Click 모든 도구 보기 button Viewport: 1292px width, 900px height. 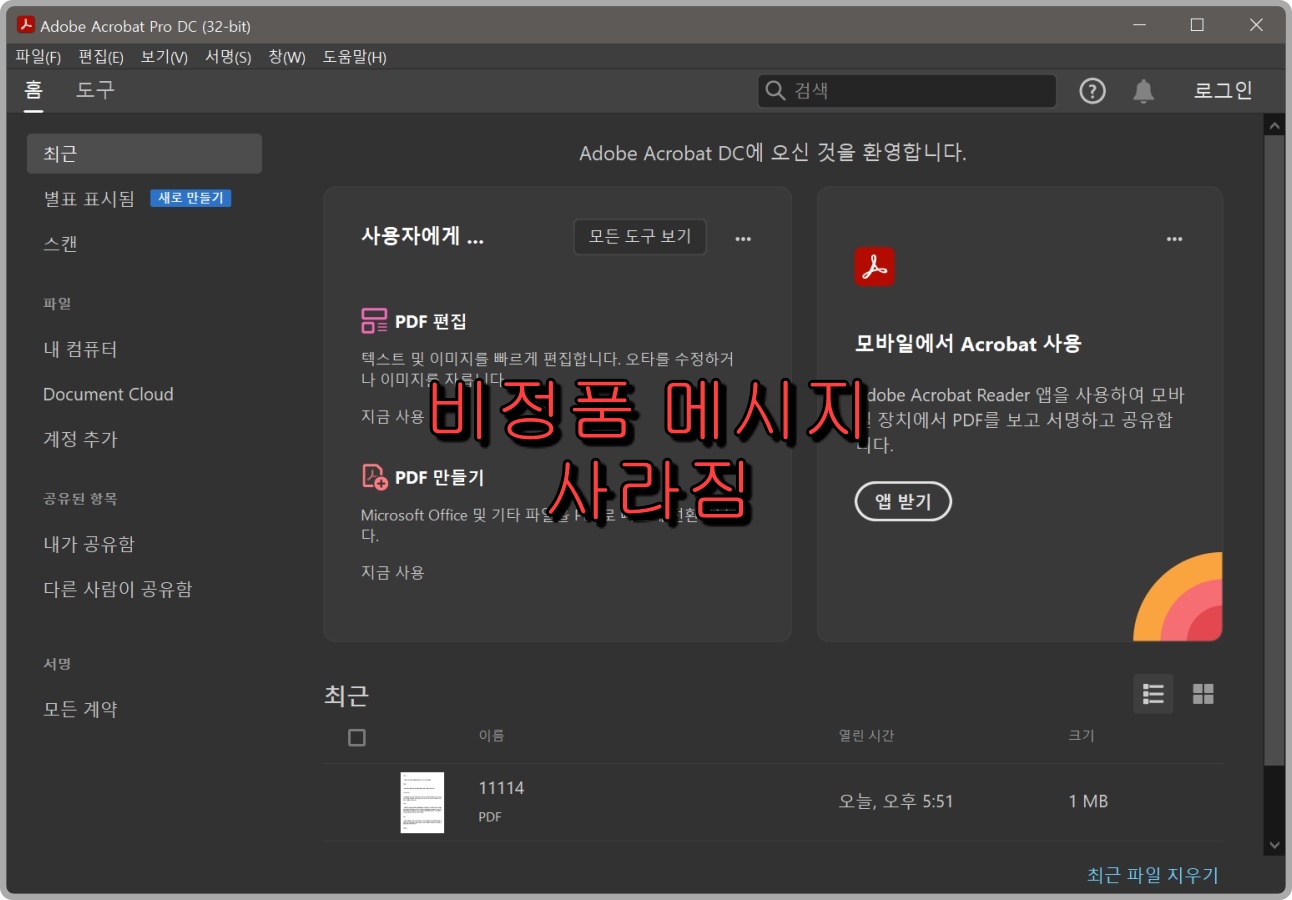pyautogui.click(x=640, y=237)
